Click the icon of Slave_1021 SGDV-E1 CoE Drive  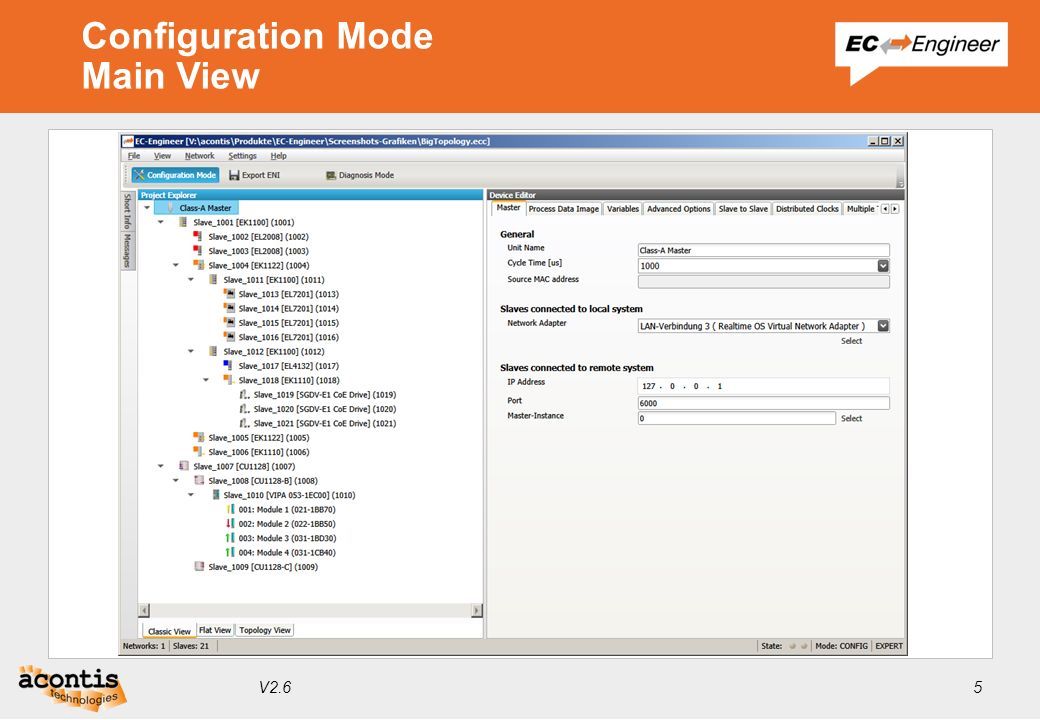pyautogui.click(x=244, y=423)
